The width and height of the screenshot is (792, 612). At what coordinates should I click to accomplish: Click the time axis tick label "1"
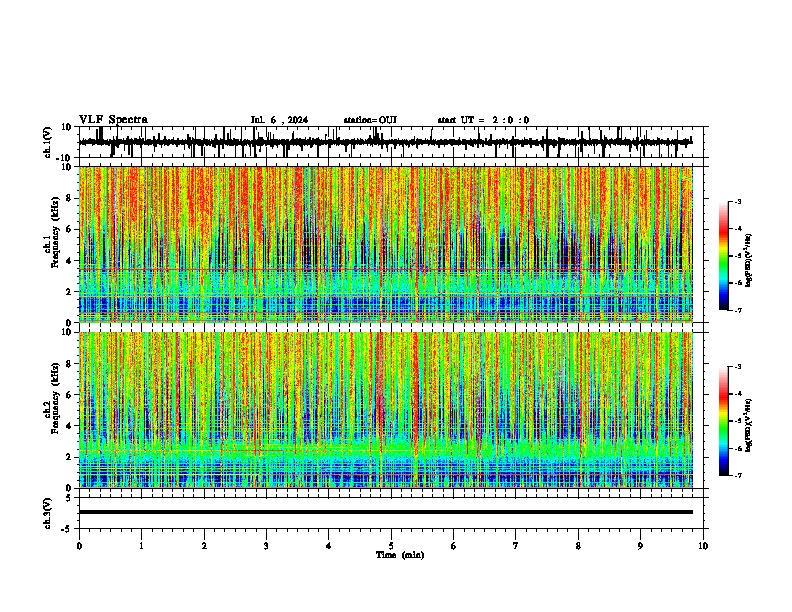(141, 546)
